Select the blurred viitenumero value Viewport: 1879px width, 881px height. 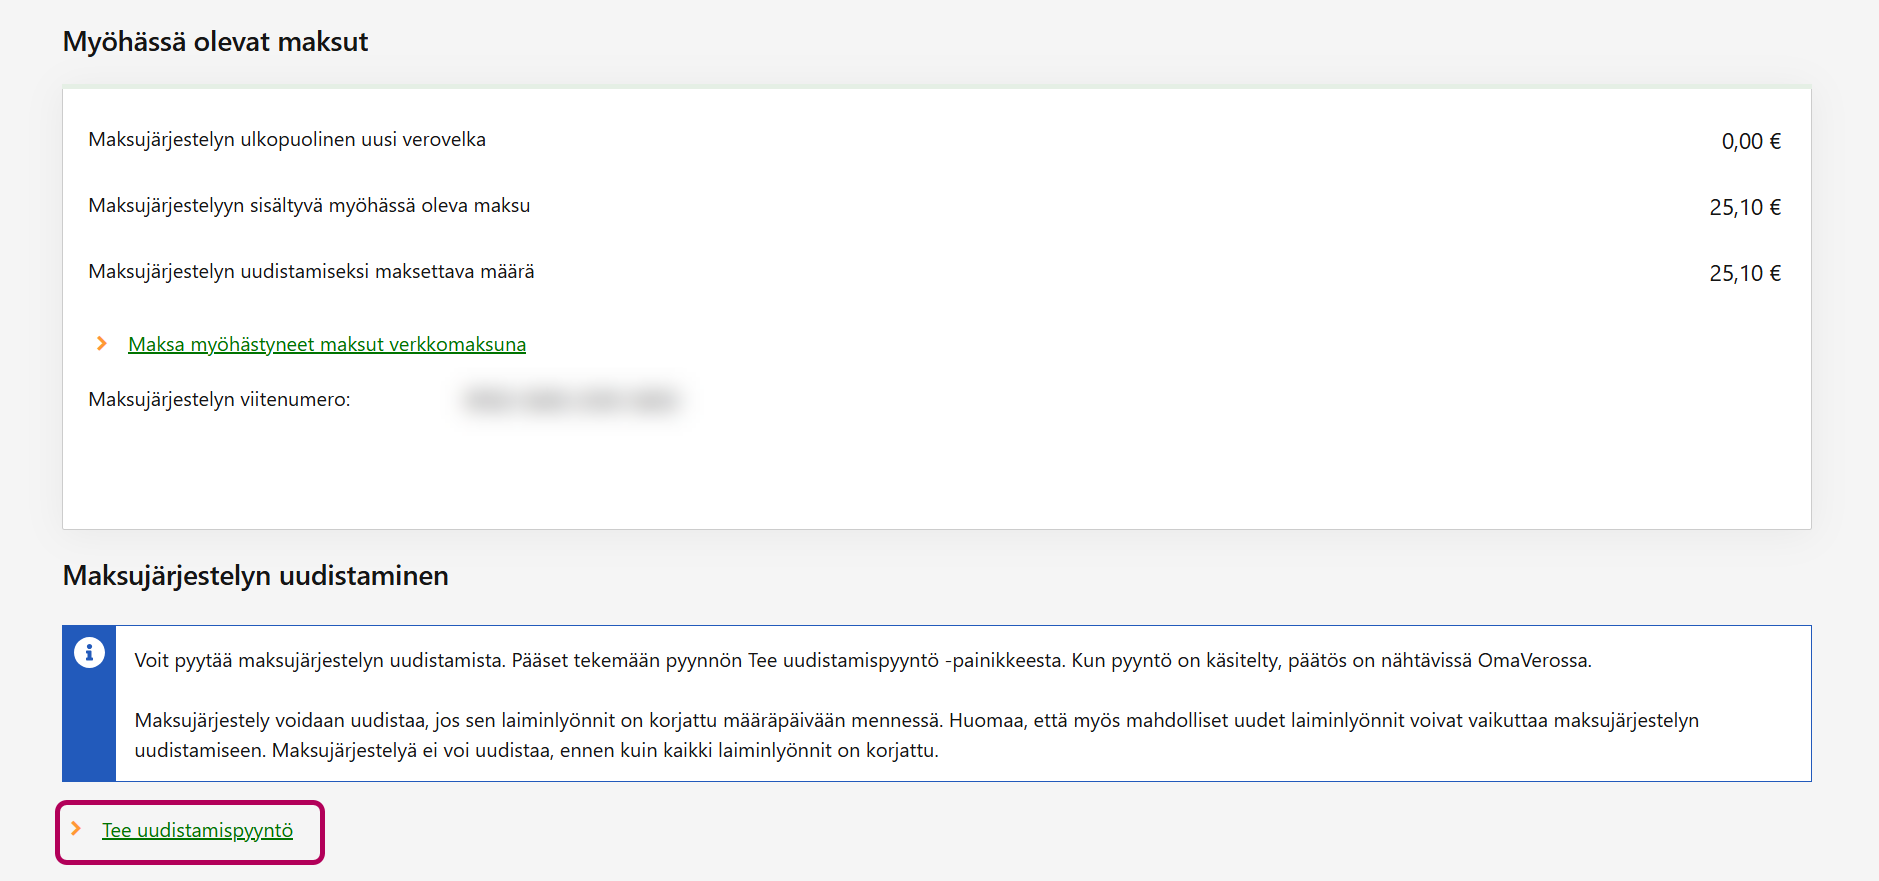coord(570,400)
